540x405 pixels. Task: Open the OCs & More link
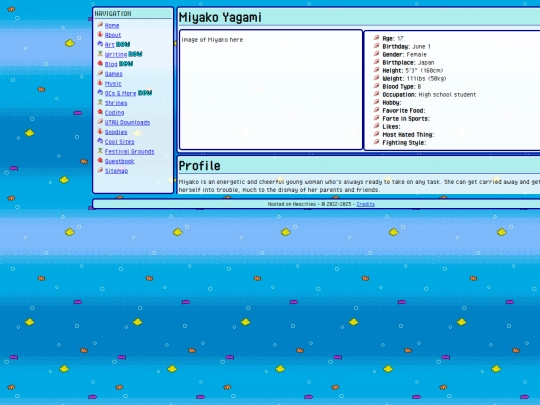click(120, 93)
